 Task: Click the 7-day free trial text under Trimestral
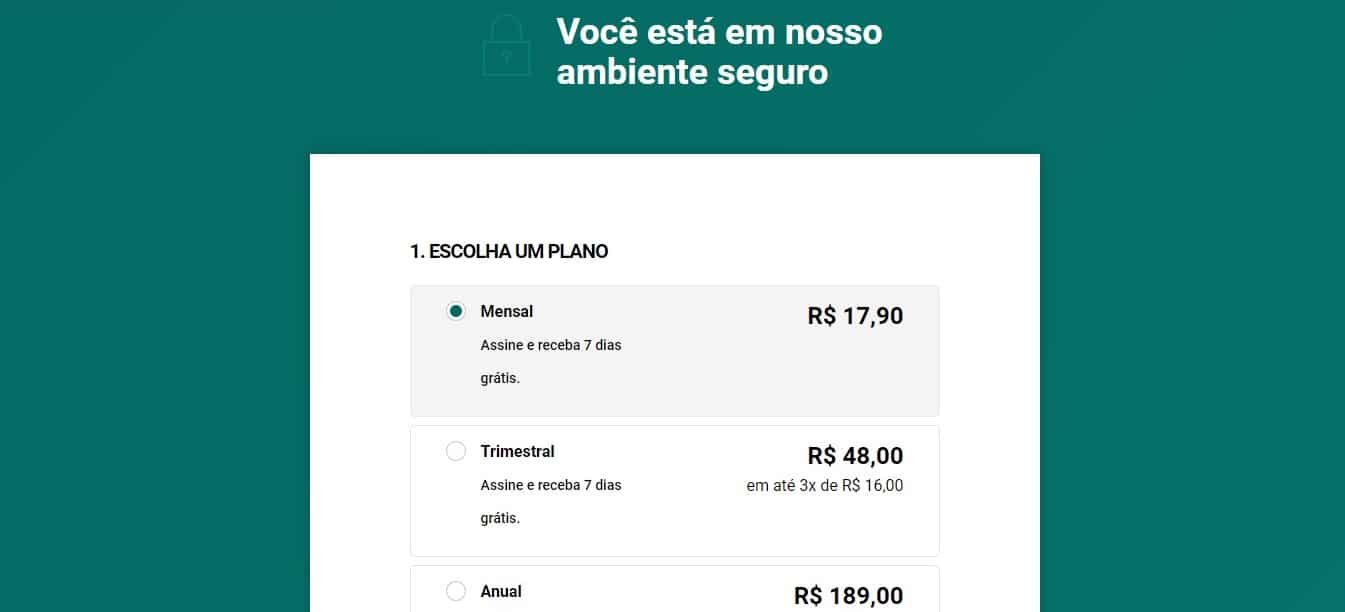click(x=551, y=485)
